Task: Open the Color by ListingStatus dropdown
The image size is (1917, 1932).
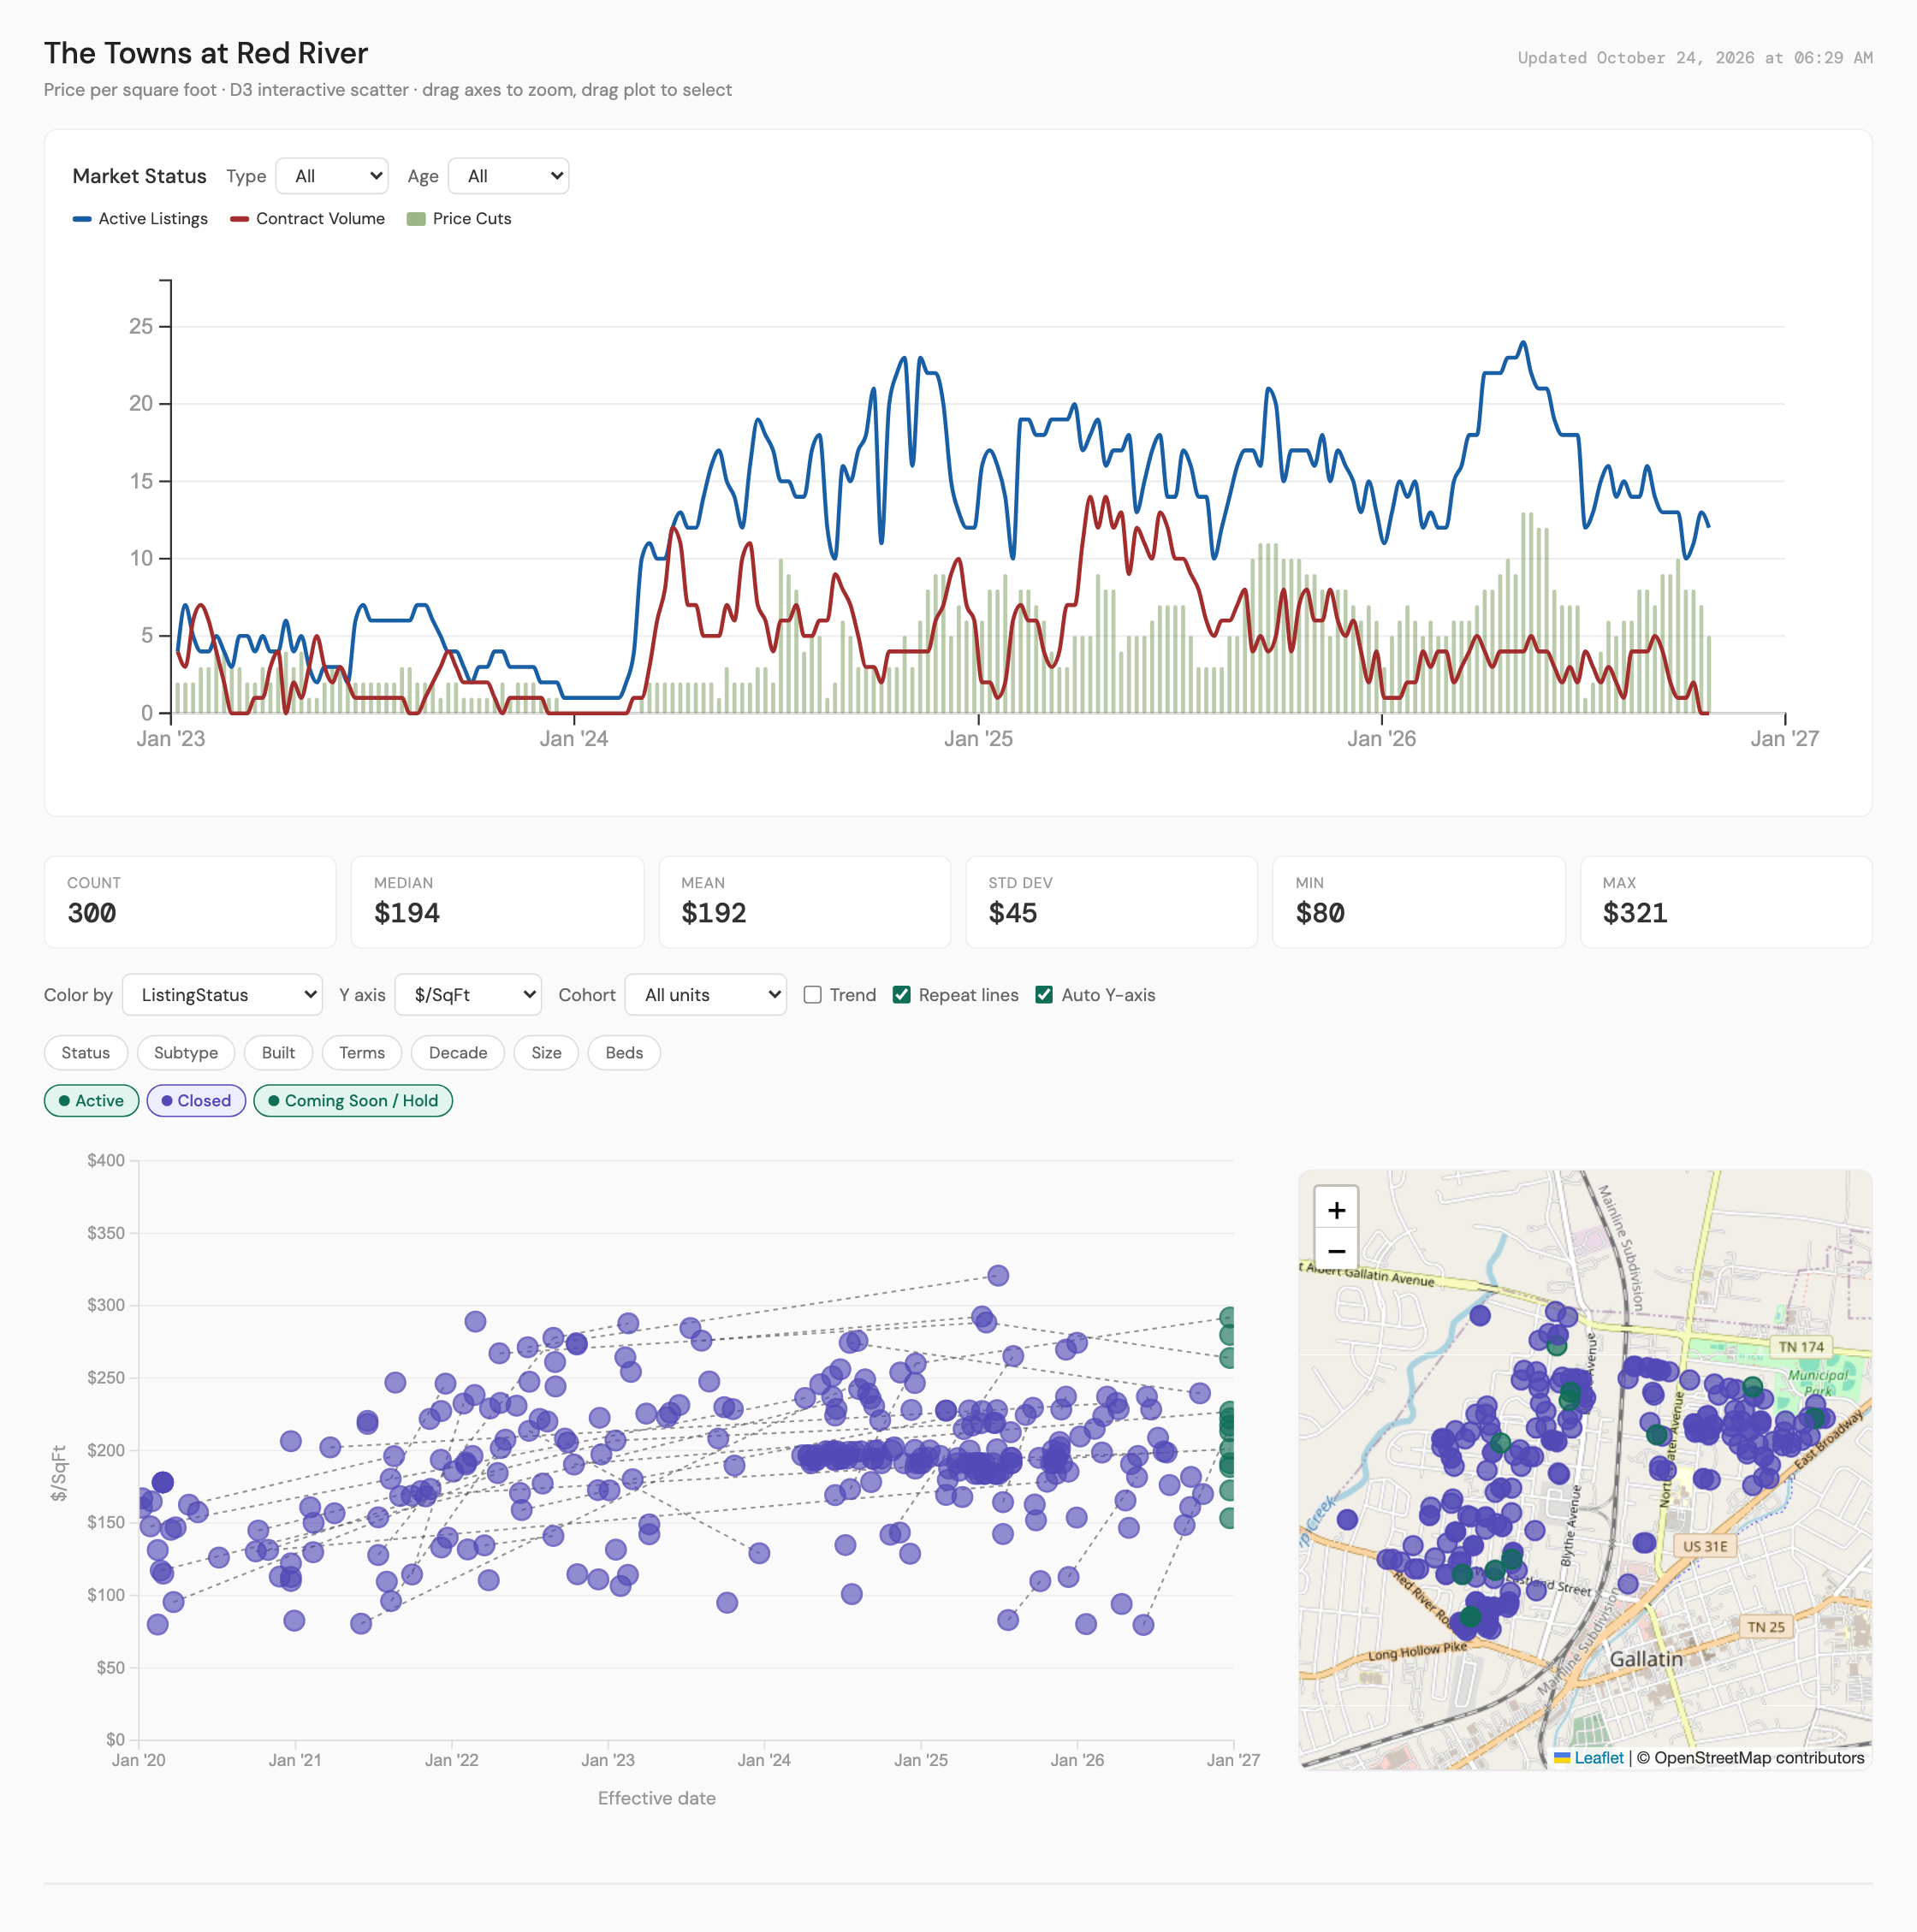Action: coord(222,995)
